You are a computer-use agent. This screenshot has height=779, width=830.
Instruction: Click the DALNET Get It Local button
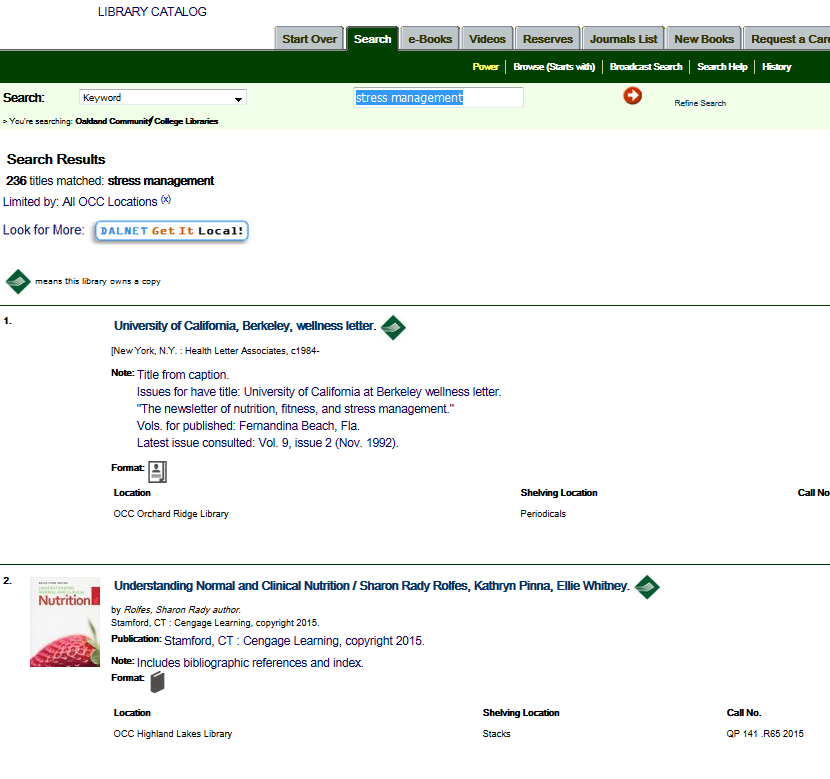(x=170, y=230)
